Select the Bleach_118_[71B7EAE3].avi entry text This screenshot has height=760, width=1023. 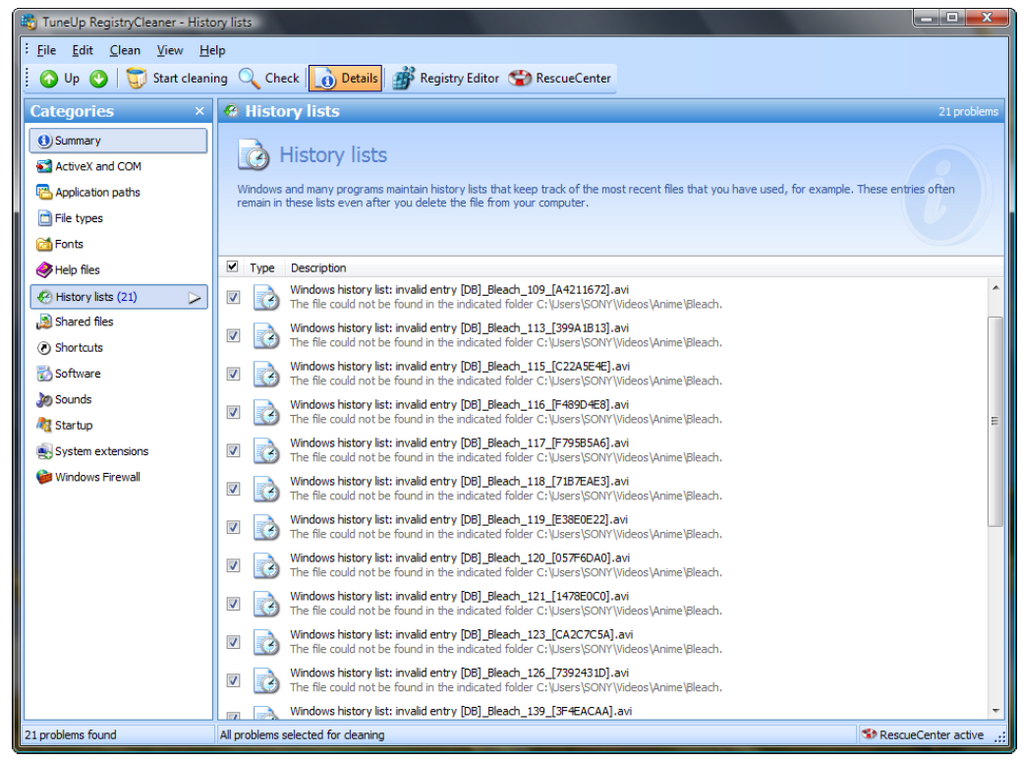click(459, 481)
